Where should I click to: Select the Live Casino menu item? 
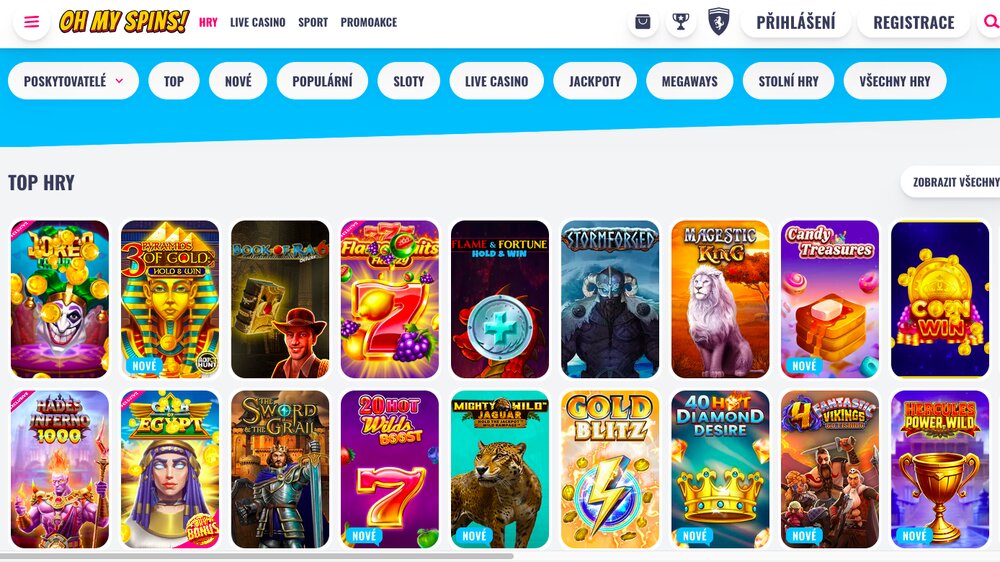258,22
